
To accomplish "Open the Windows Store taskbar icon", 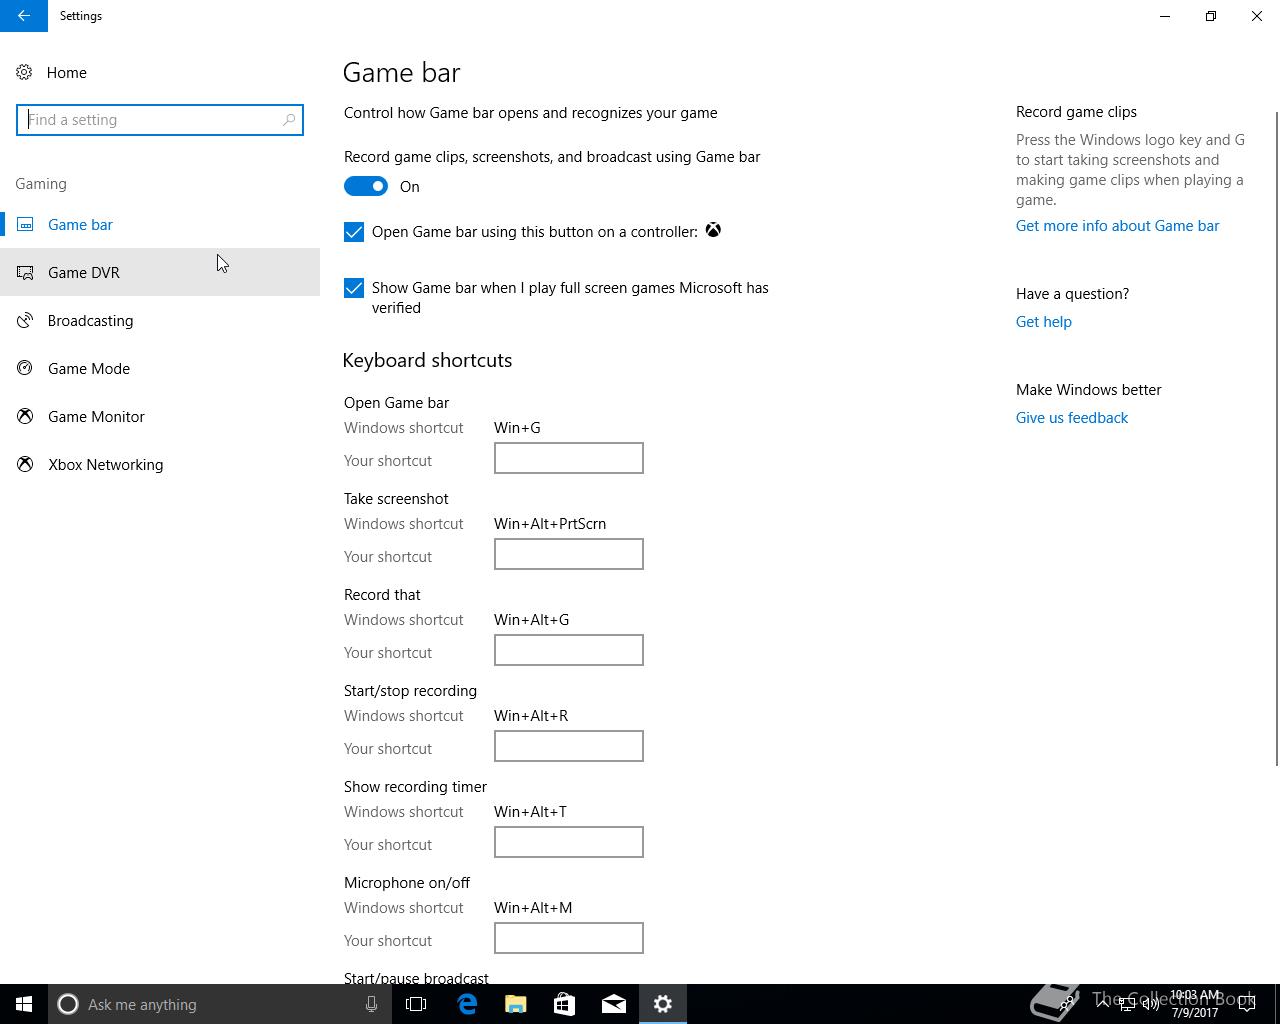I will [565, 1004].
